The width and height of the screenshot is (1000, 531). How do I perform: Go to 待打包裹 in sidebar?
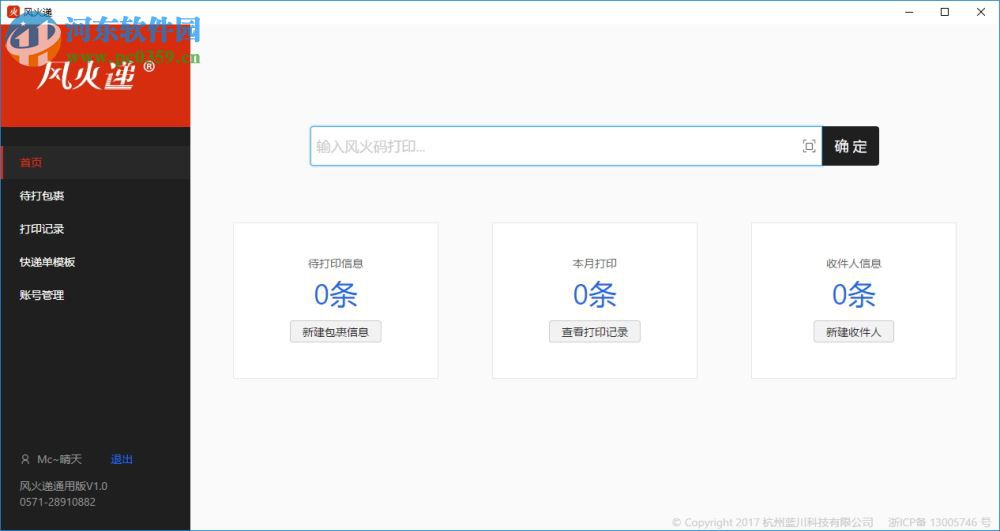click(x=95, y=196)
